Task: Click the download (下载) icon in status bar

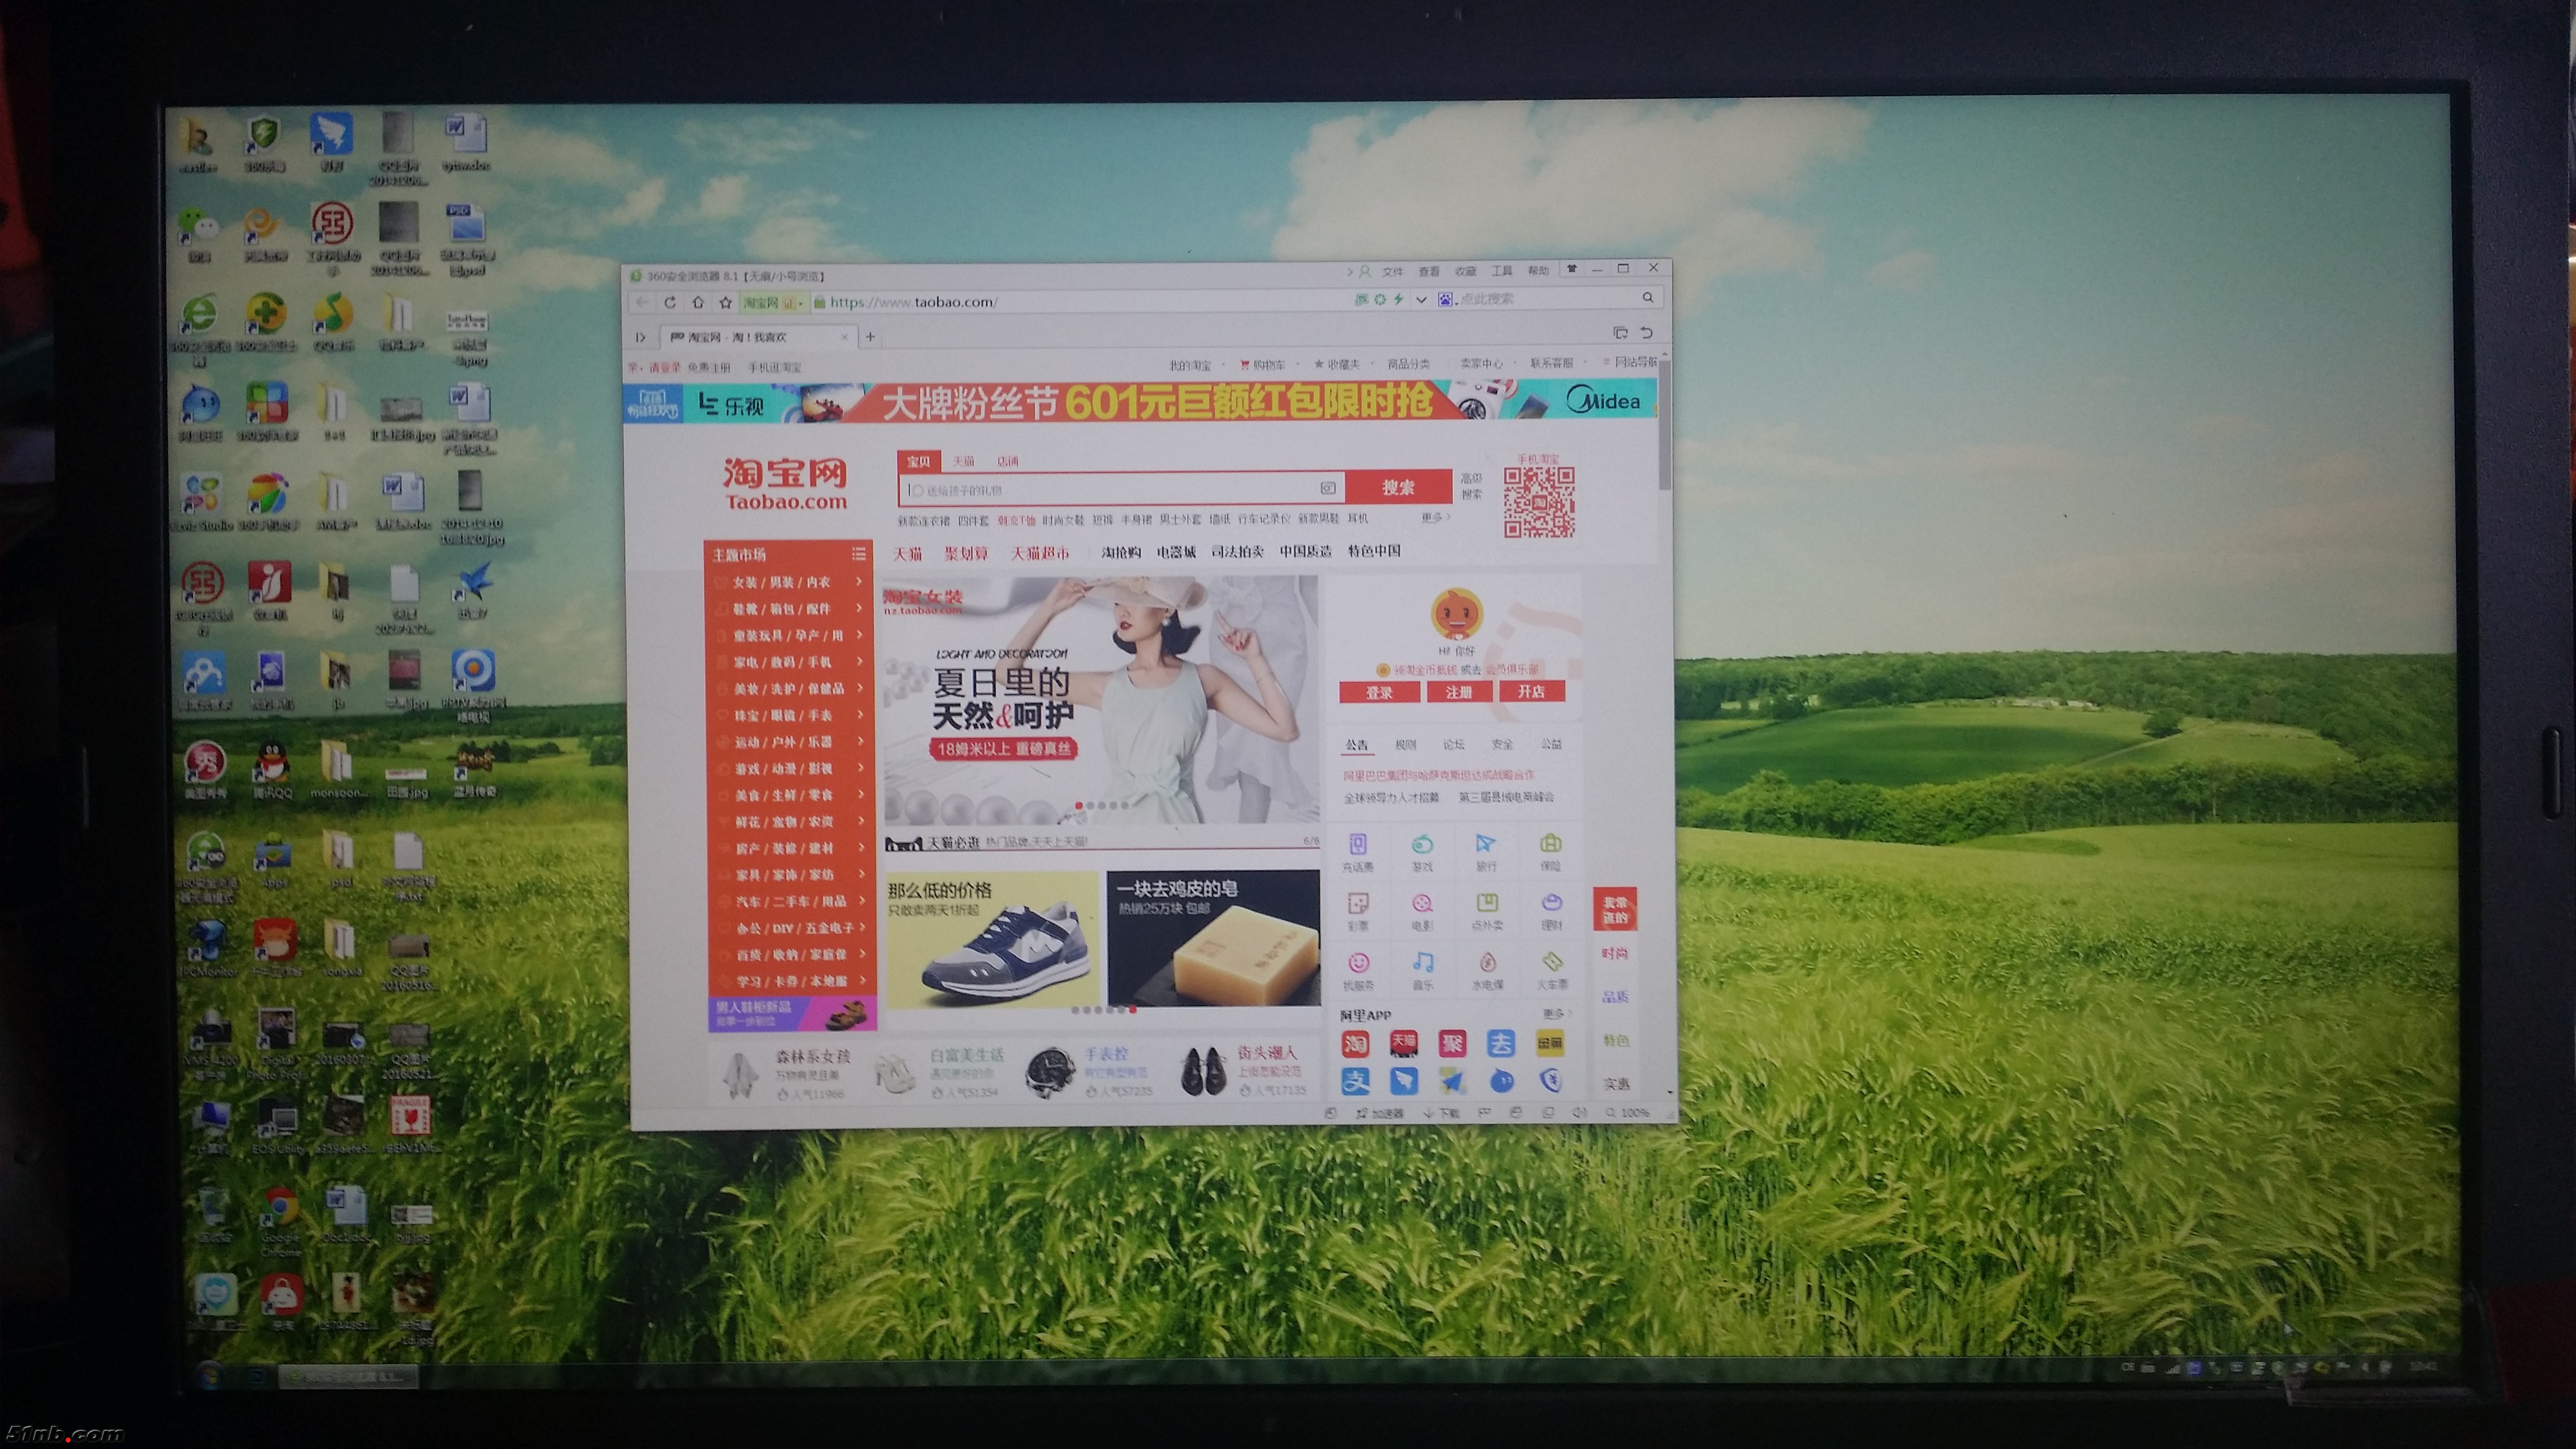Action: (1440, 1113)
